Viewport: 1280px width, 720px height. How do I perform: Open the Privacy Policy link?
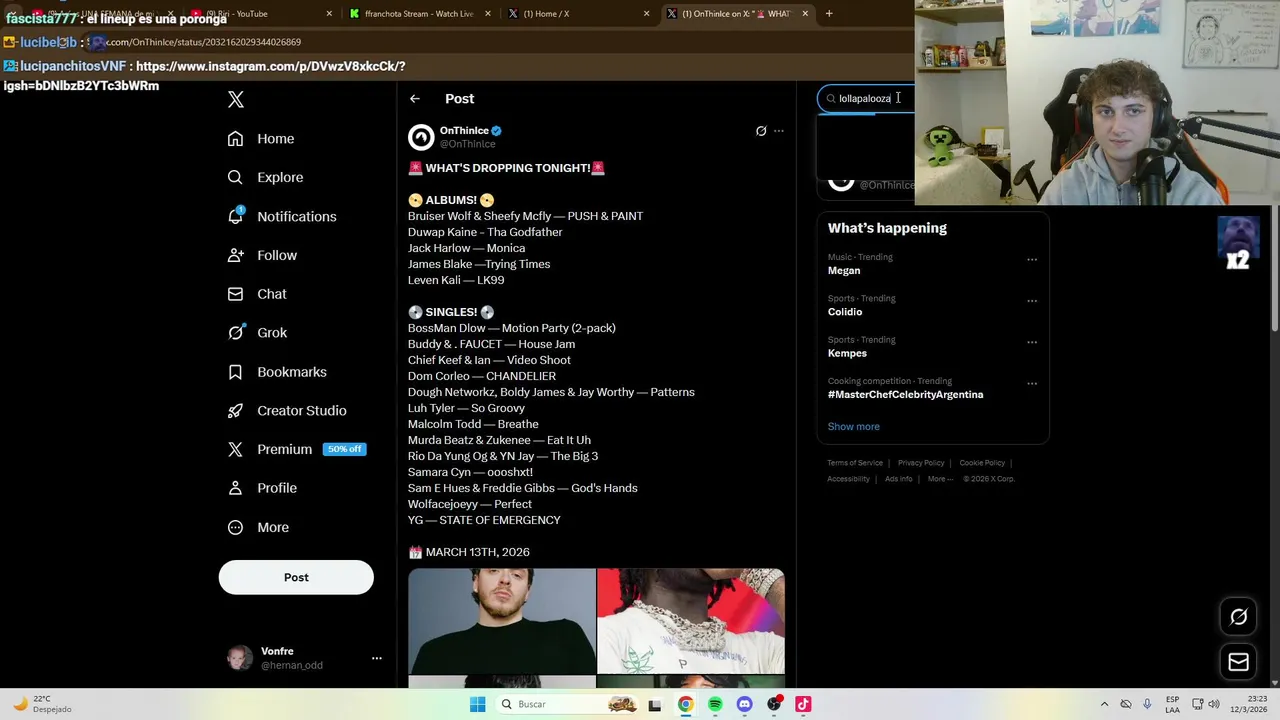pos(921,463)
